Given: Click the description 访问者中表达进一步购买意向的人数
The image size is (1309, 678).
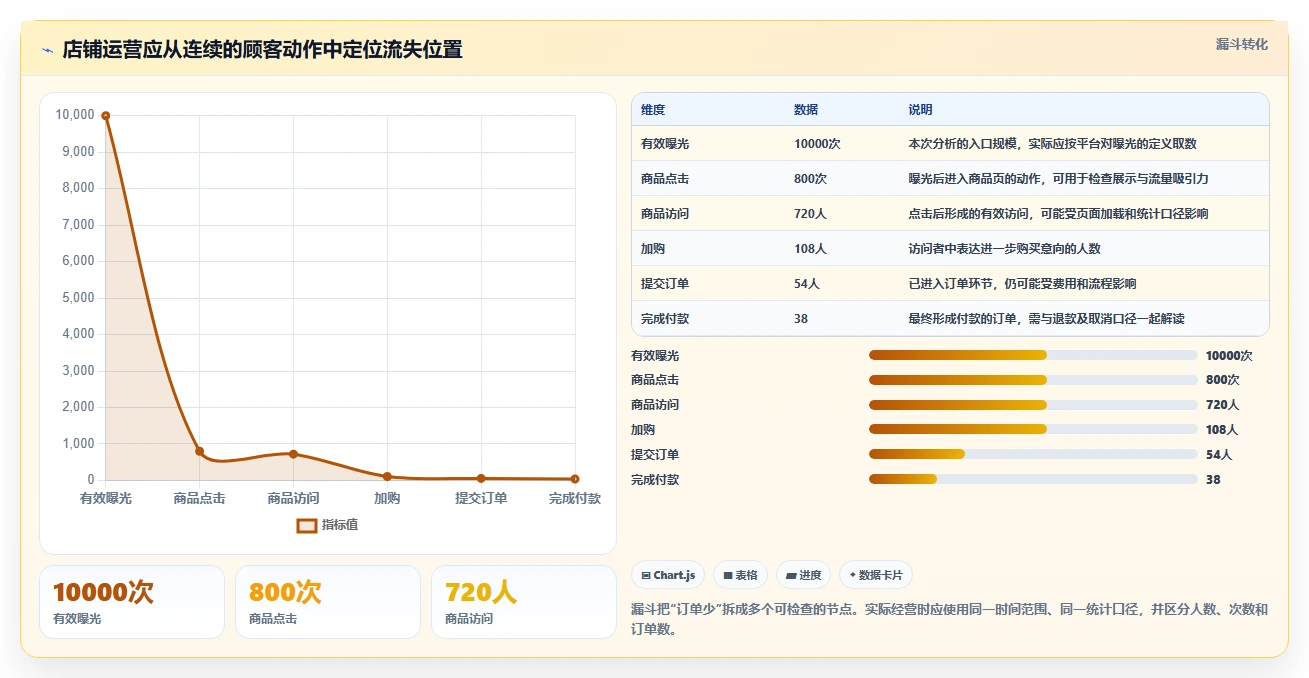Looking at the screenshot, I should point(1004,249).
